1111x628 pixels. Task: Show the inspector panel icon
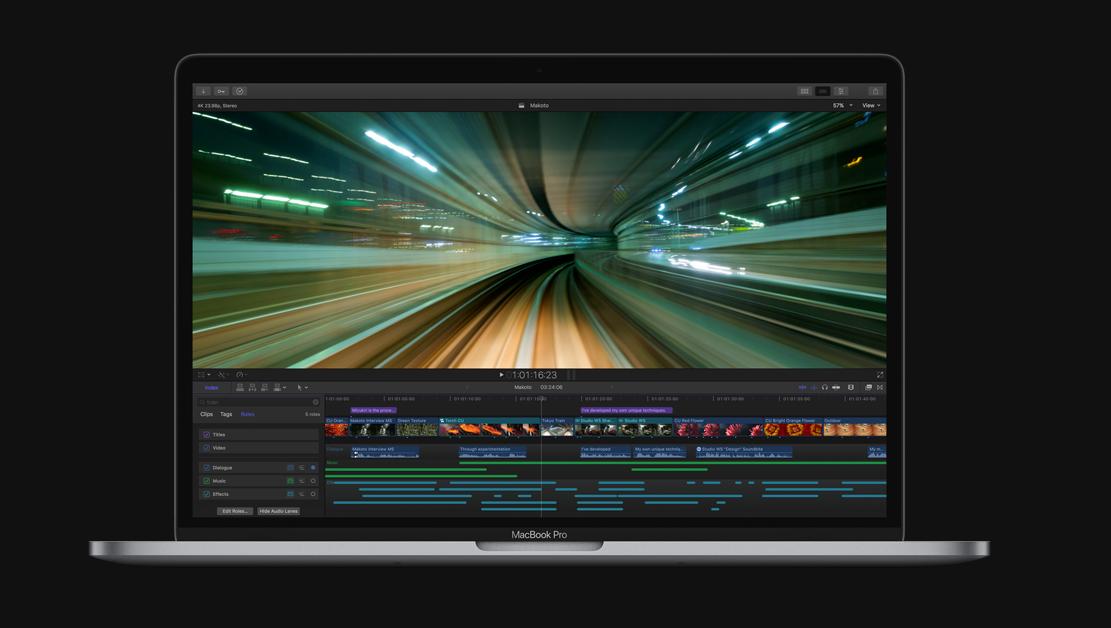841,91
